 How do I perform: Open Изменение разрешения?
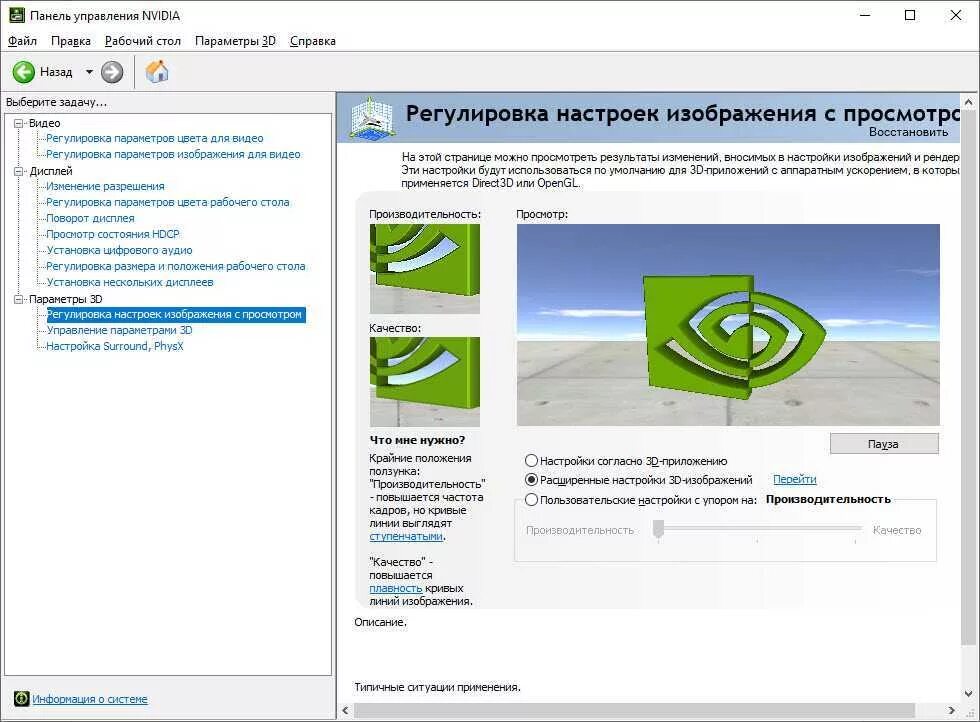click(x=105, y=186)
